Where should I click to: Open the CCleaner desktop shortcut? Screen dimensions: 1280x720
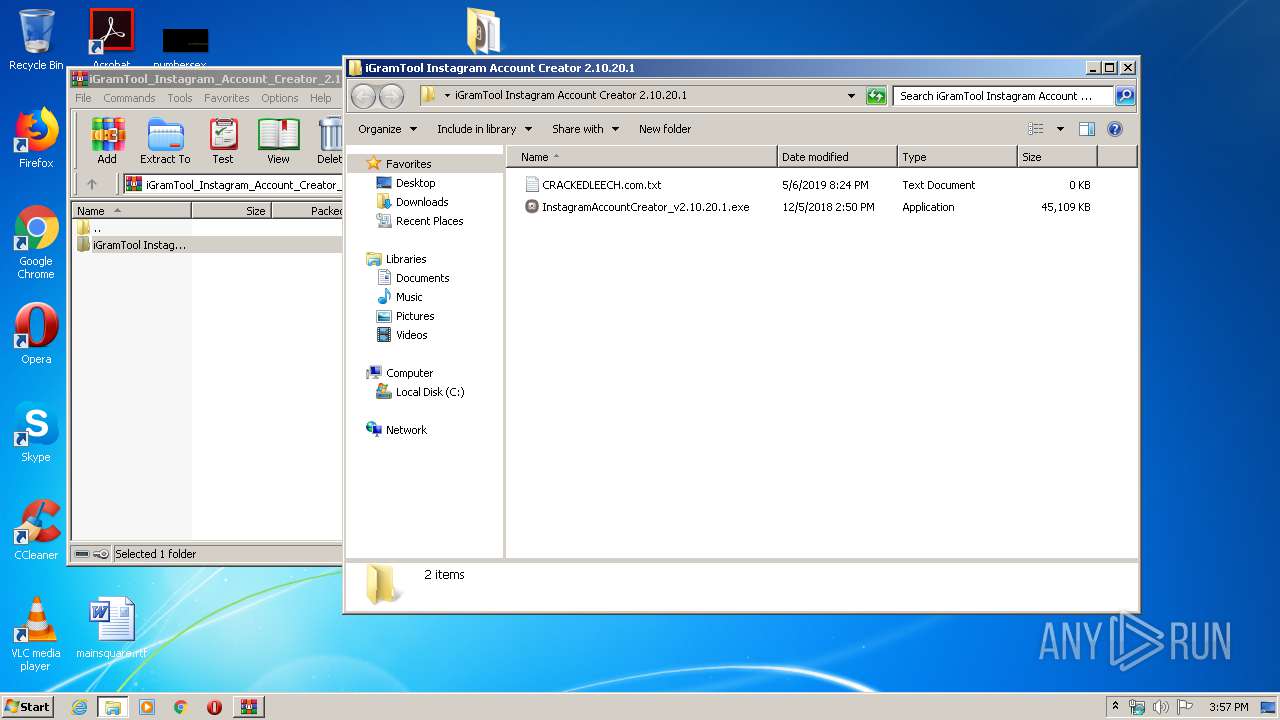[x=36, y=530]
